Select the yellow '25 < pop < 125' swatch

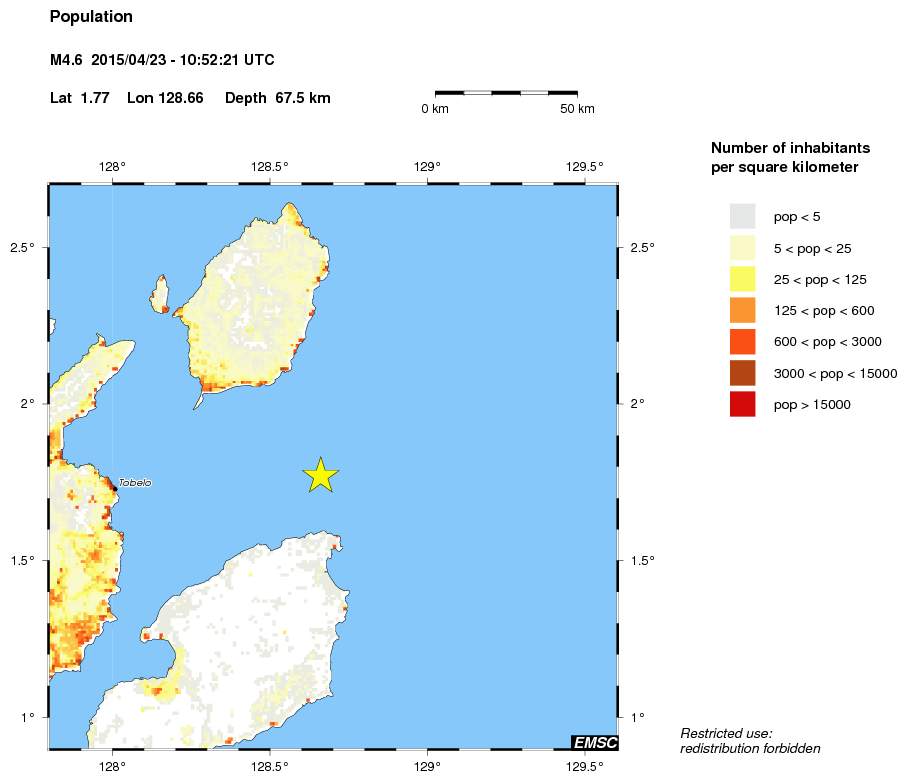tap(742, 279)
